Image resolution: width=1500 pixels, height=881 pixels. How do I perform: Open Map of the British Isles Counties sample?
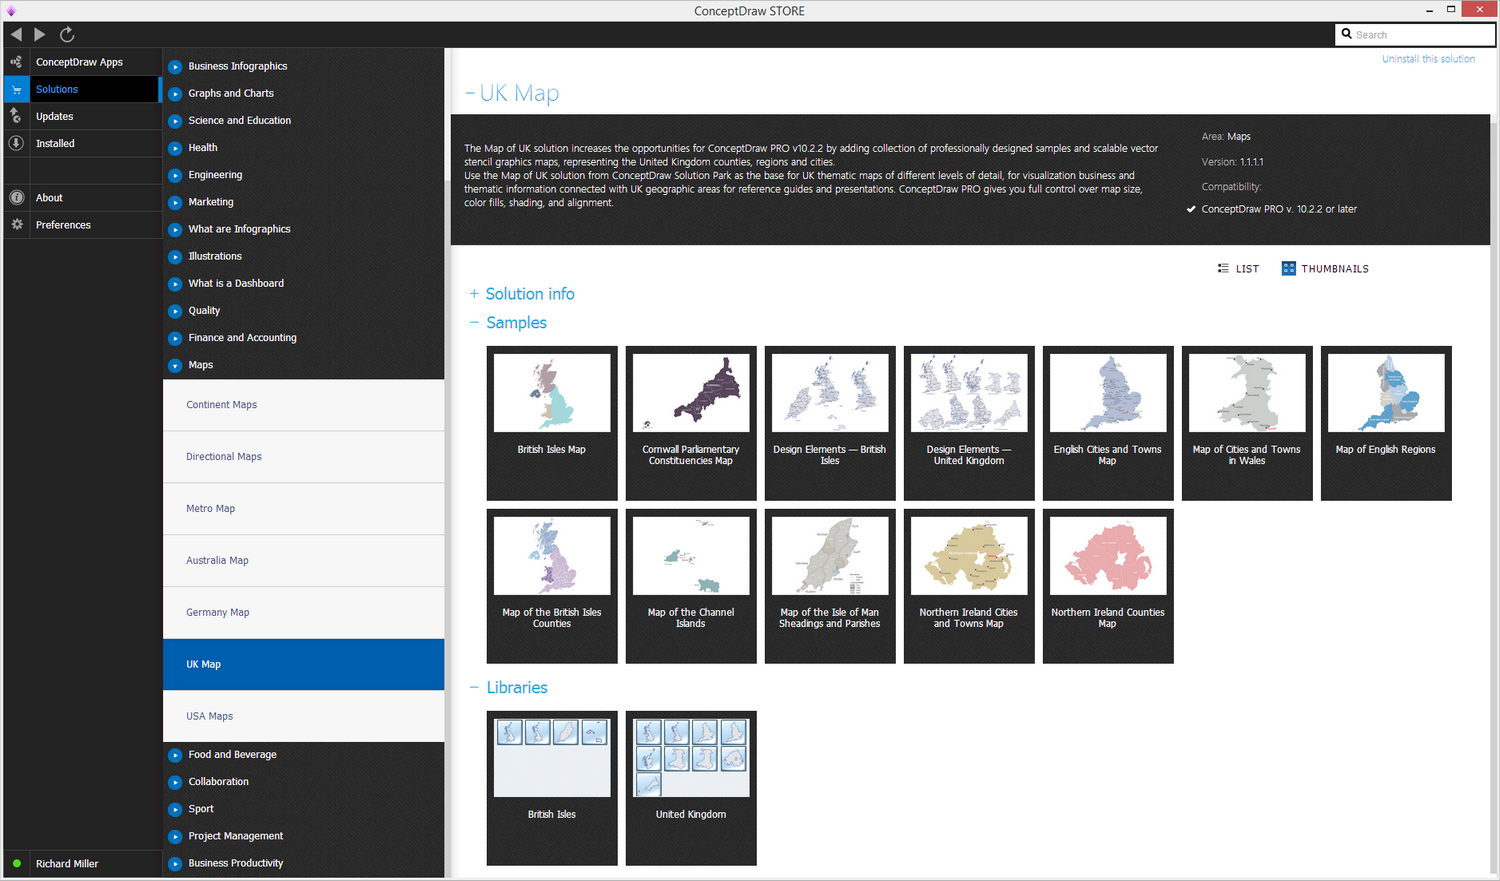tap(552, 586)
